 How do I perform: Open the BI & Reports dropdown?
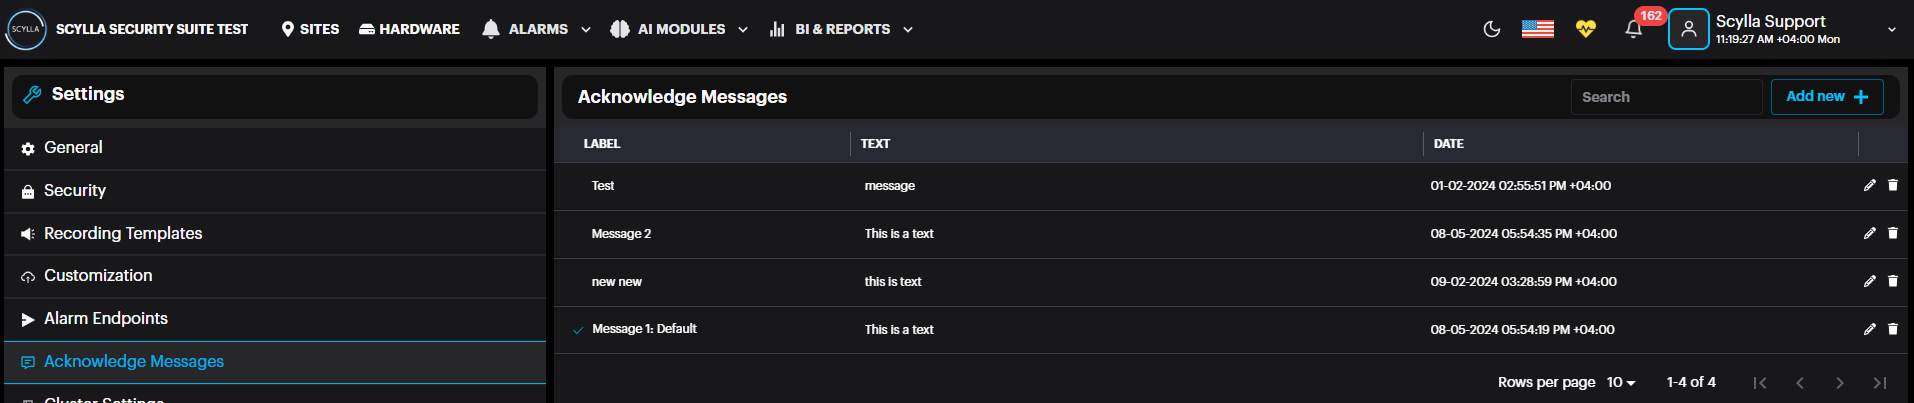[x=842, y=29]
